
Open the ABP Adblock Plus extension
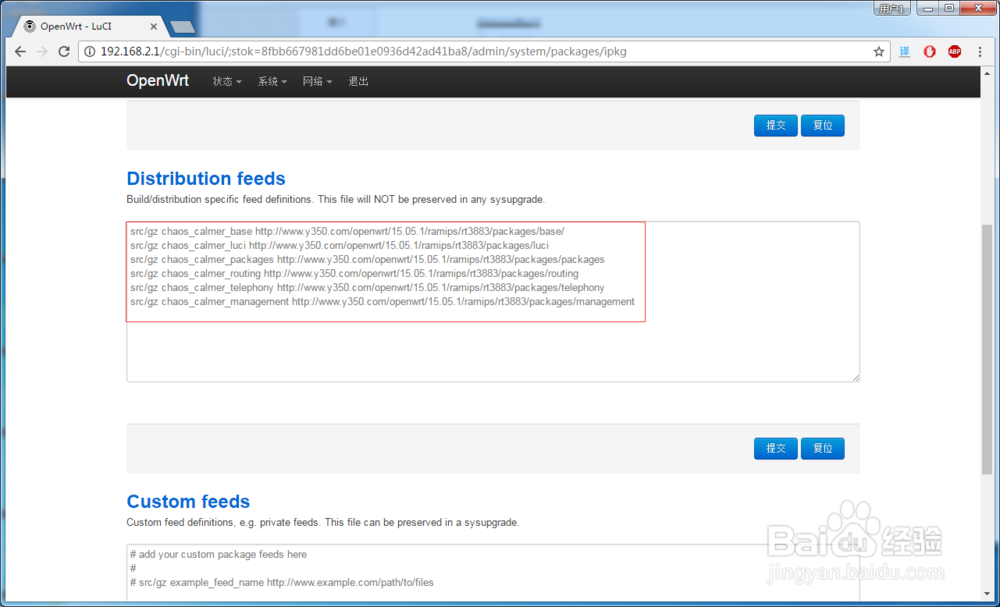pos(954,52)
